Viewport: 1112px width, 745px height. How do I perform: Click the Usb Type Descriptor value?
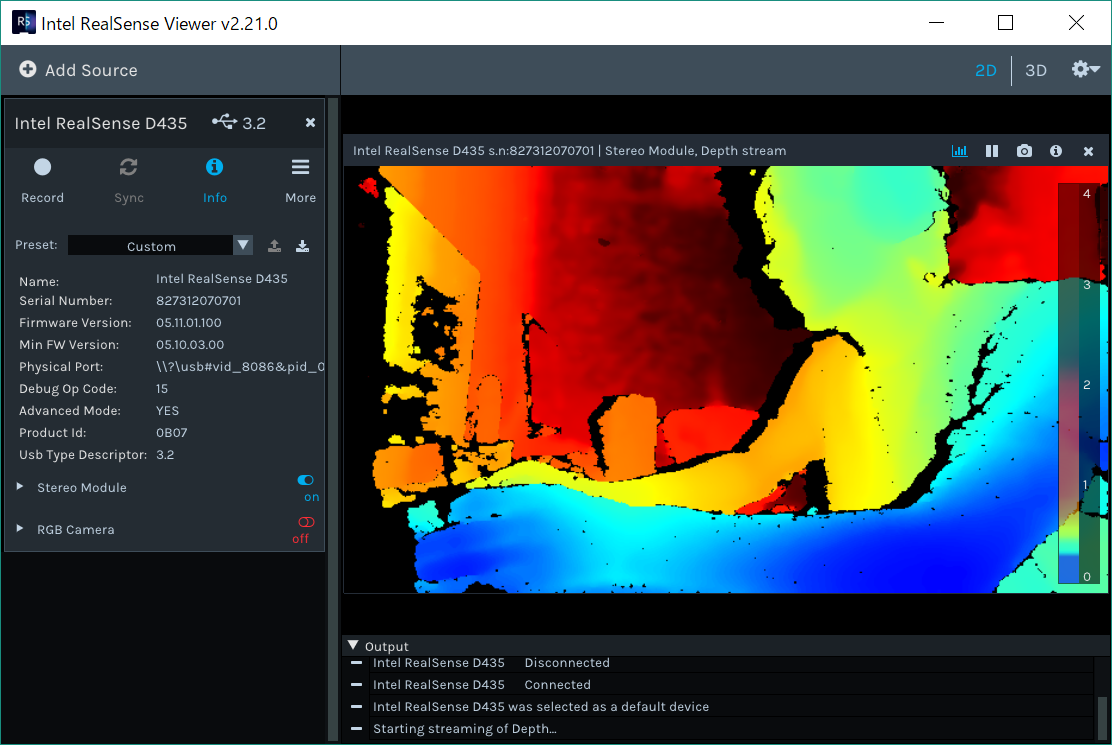[165, 454]
